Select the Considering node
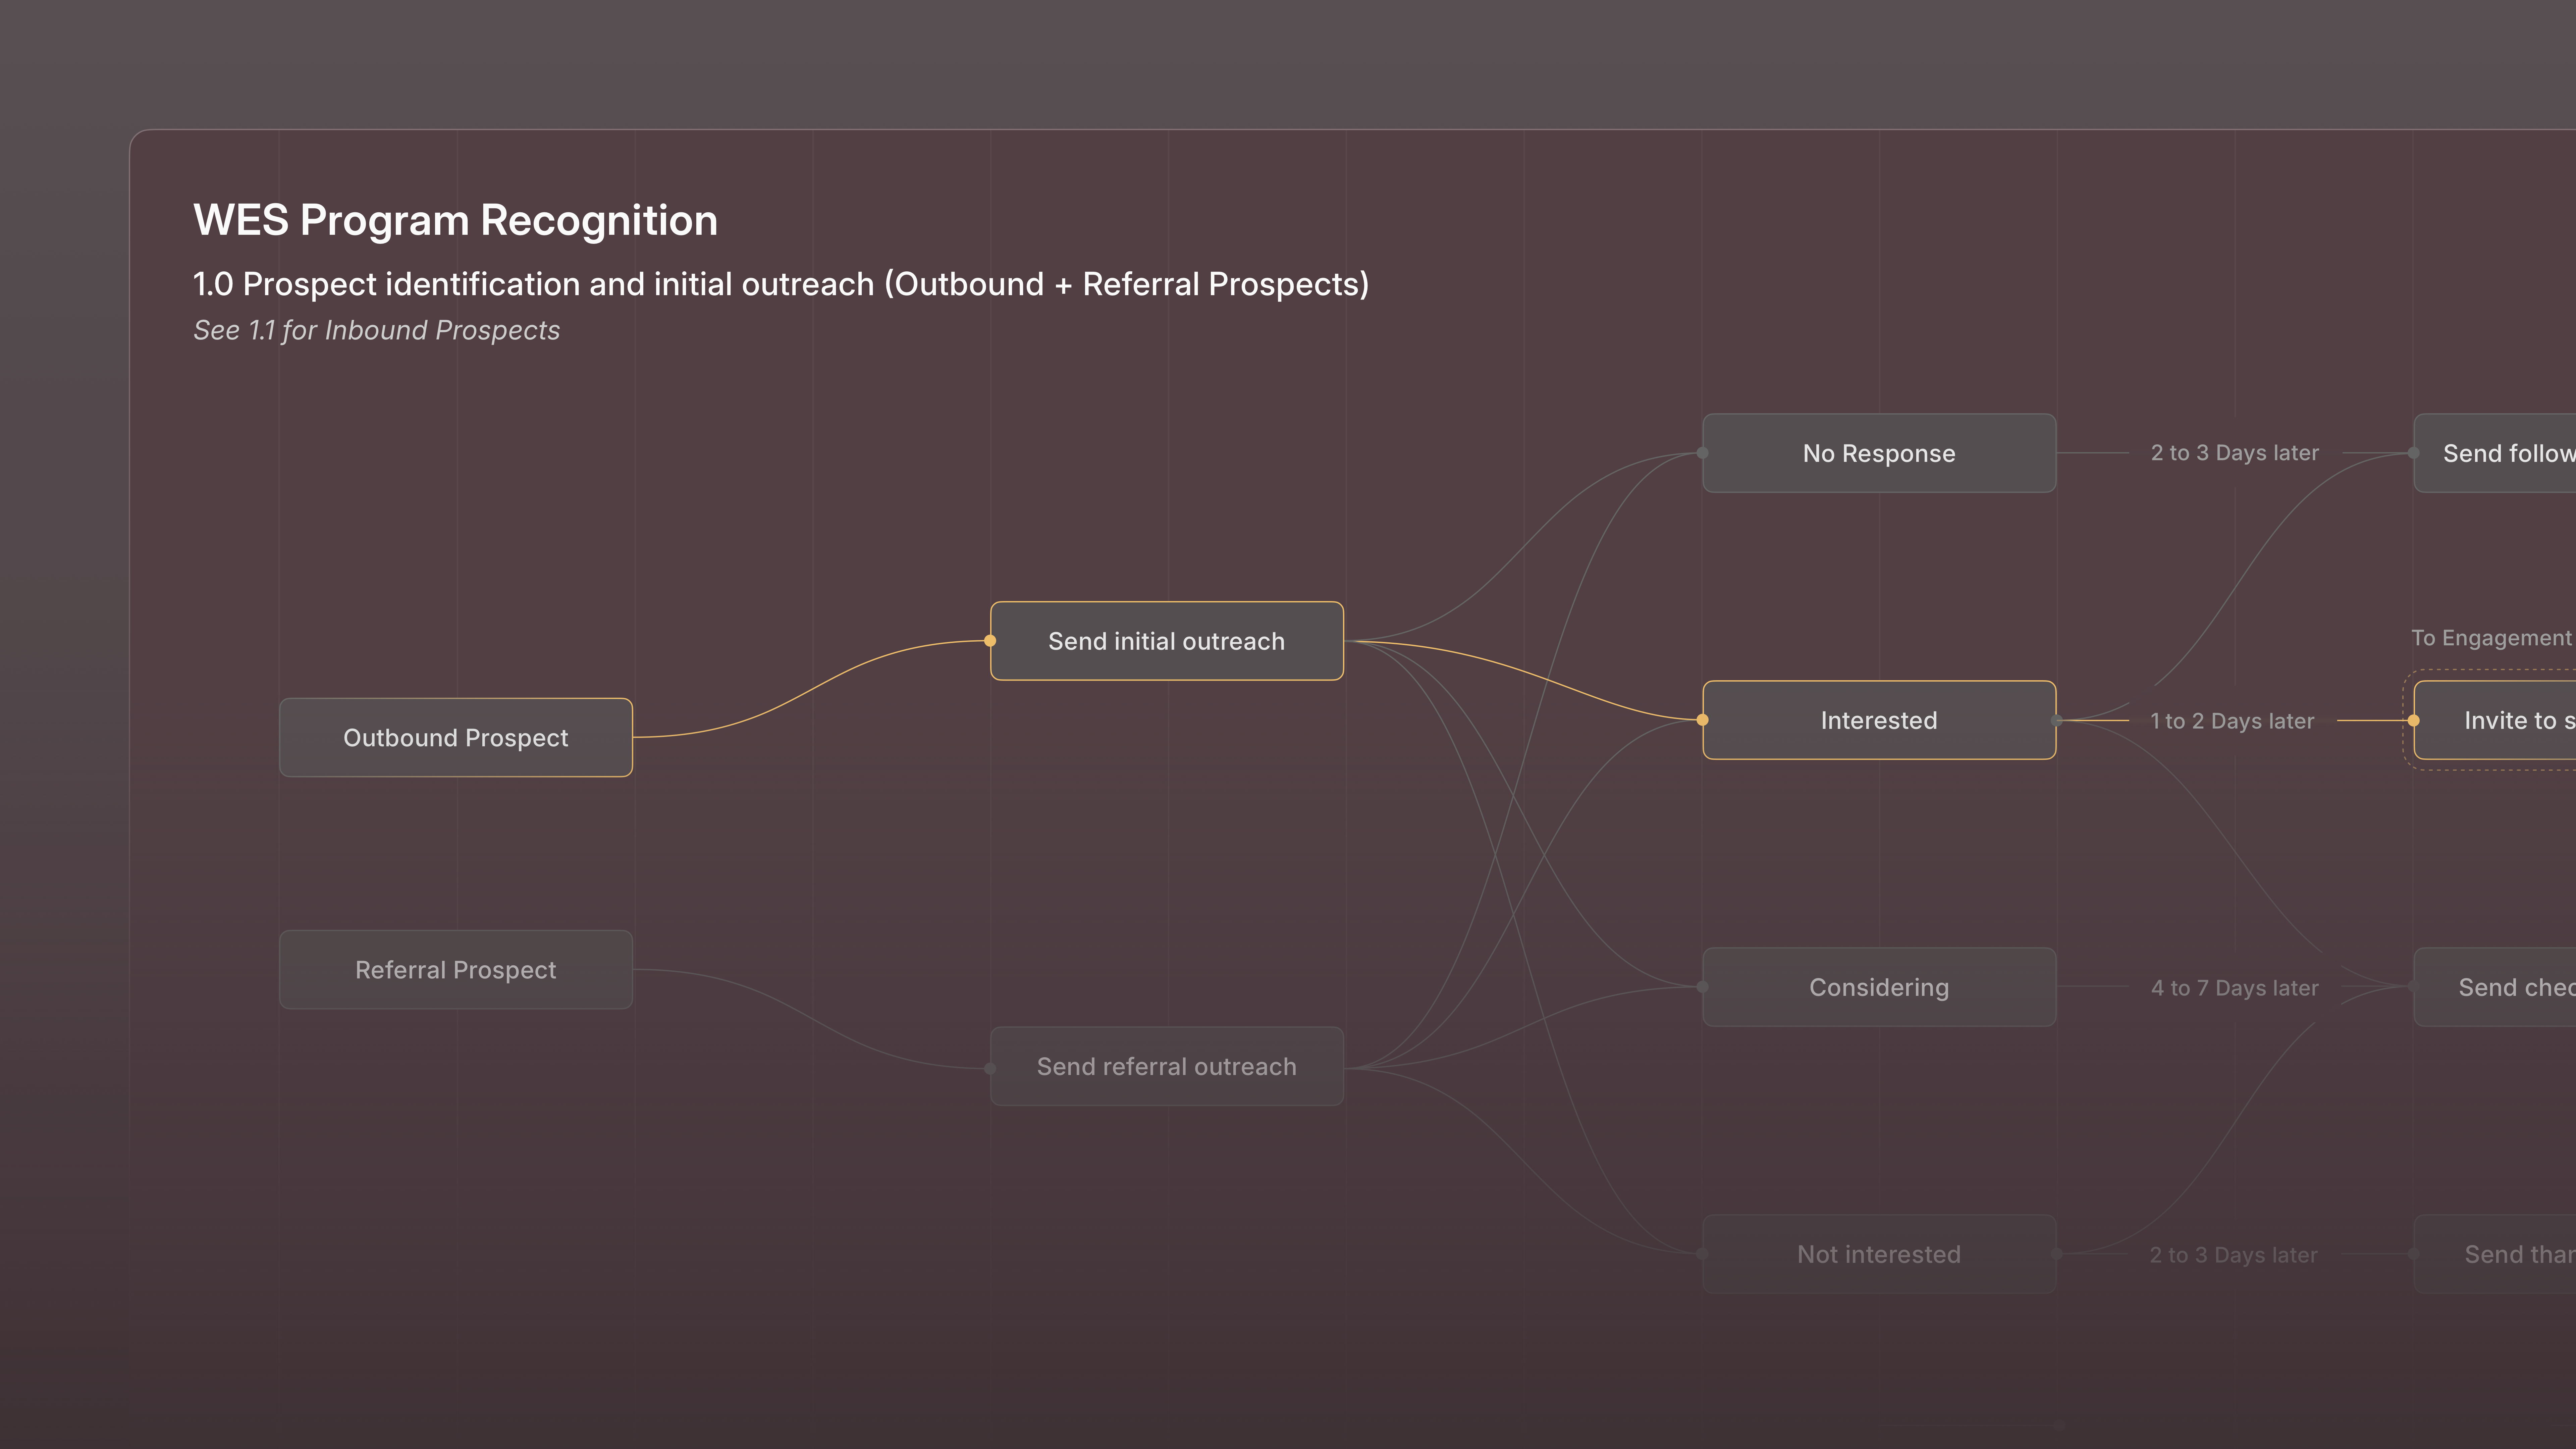This screenshot has height=1449, width=2576. coord(1879,987)
